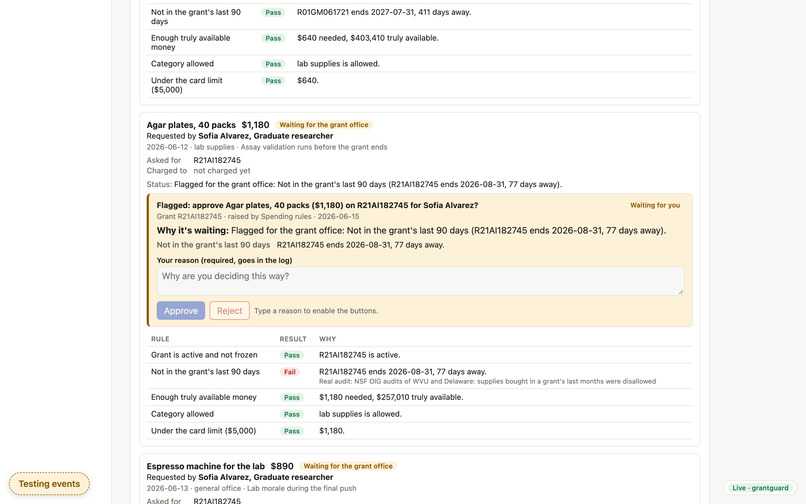Click the 'Category allowed' rule in the Agar plates table
Screen dimensions: 806x504
click(x=182, y=414)
